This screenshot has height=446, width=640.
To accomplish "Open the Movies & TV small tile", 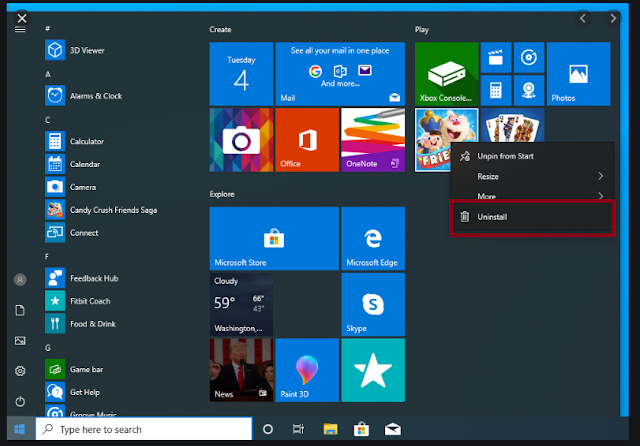I will coord(496,58).
